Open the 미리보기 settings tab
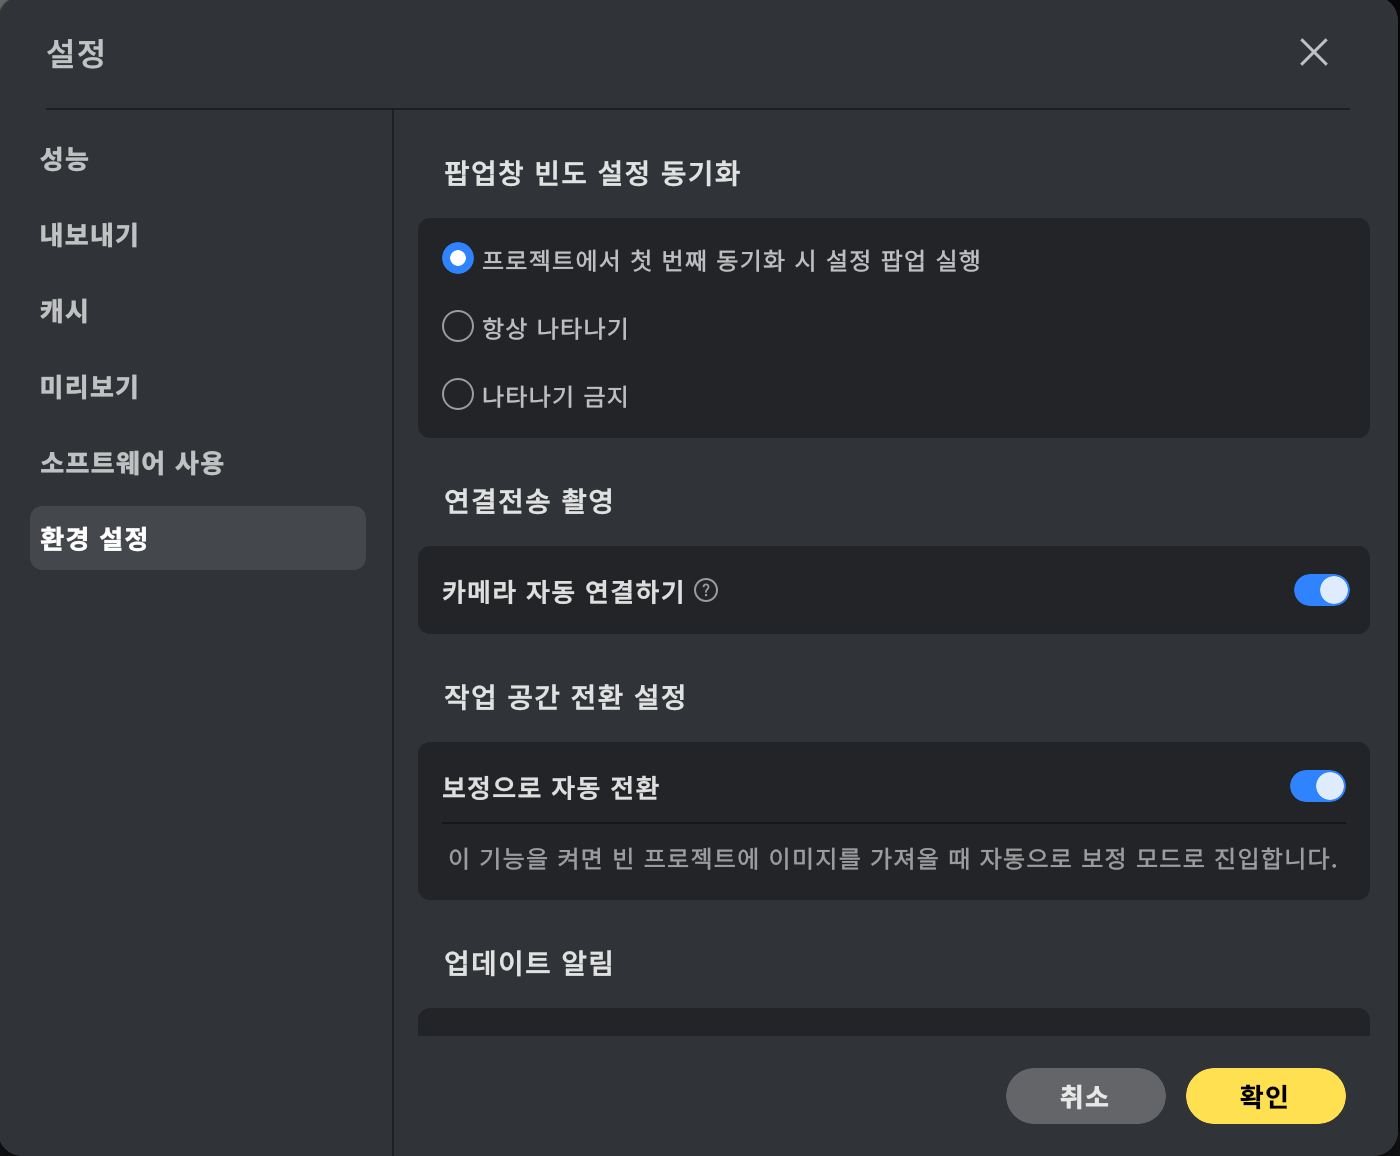 click(x=89, y=387)
